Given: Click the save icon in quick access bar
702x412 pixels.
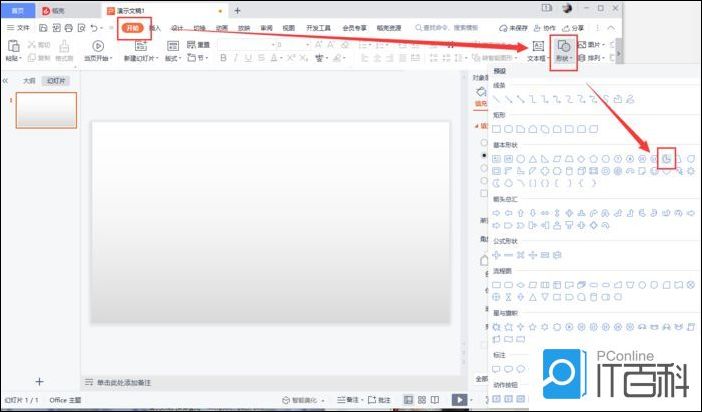Looking at the screenshot, I should tap(43, 28).
